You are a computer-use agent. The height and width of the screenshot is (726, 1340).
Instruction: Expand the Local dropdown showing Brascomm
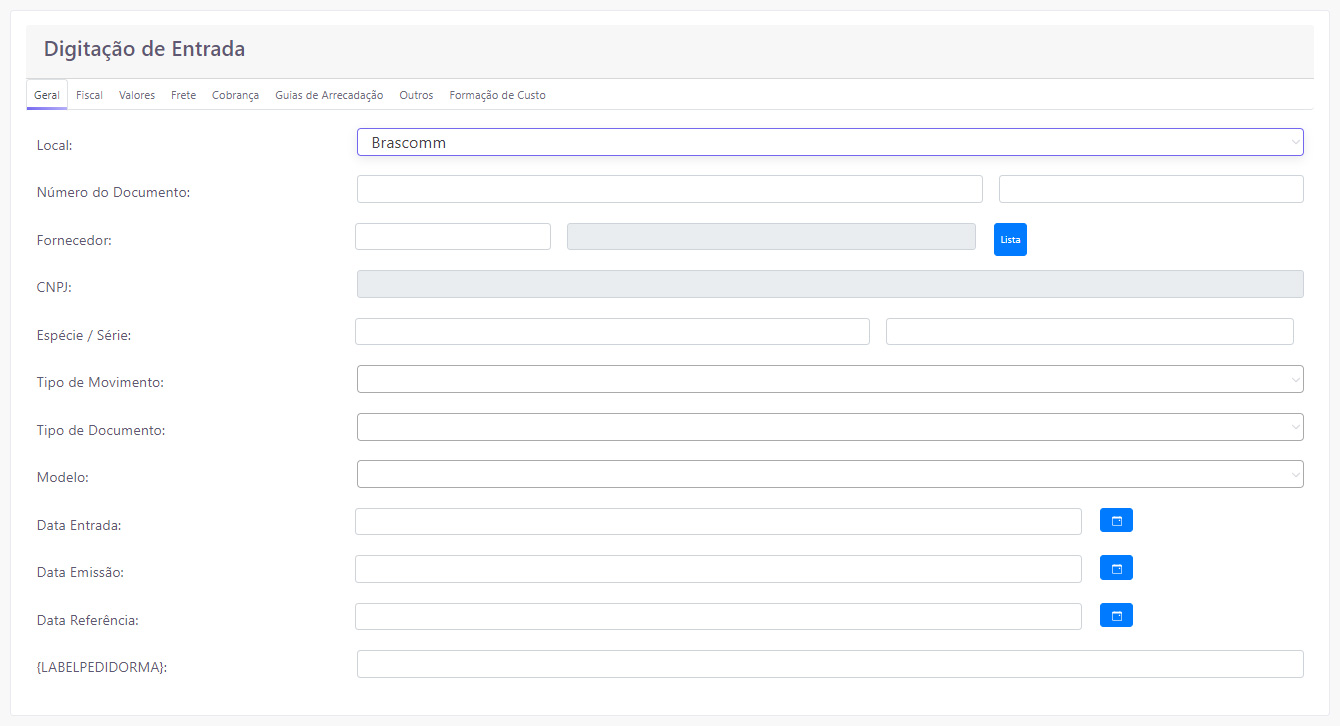click(829, 143)
